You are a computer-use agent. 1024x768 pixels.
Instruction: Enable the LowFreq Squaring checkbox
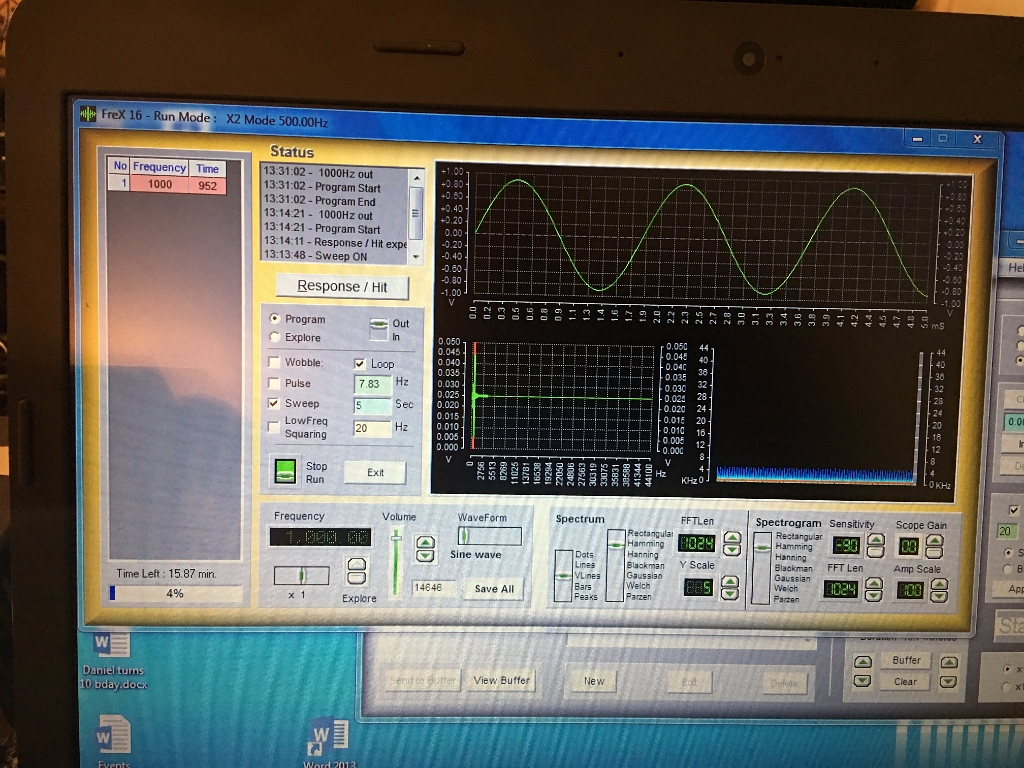pos(274,427)
